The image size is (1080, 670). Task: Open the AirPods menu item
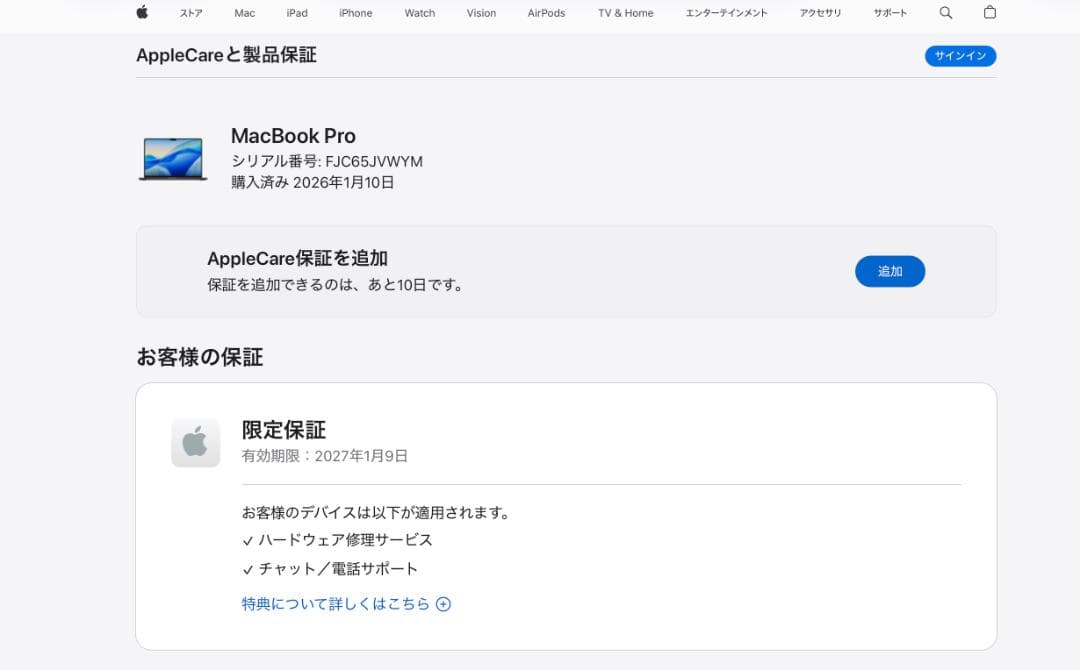545,13
